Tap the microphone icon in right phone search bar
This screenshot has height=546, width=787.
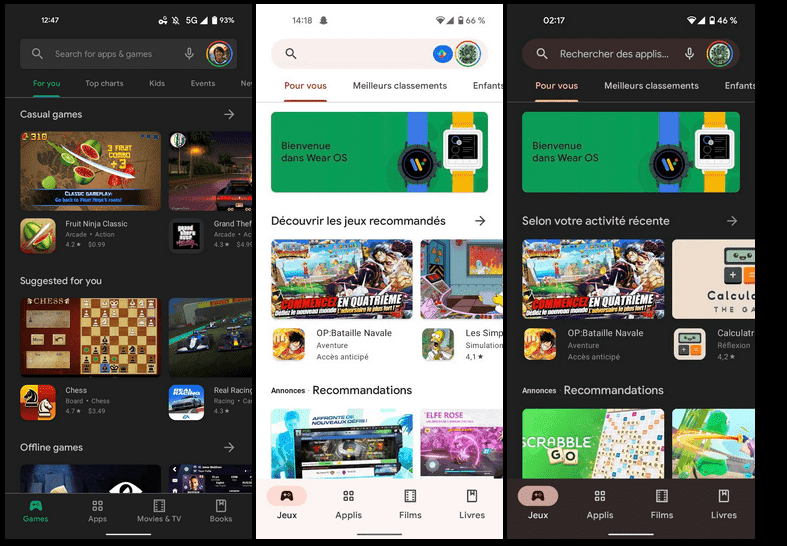tap(690, 54)
